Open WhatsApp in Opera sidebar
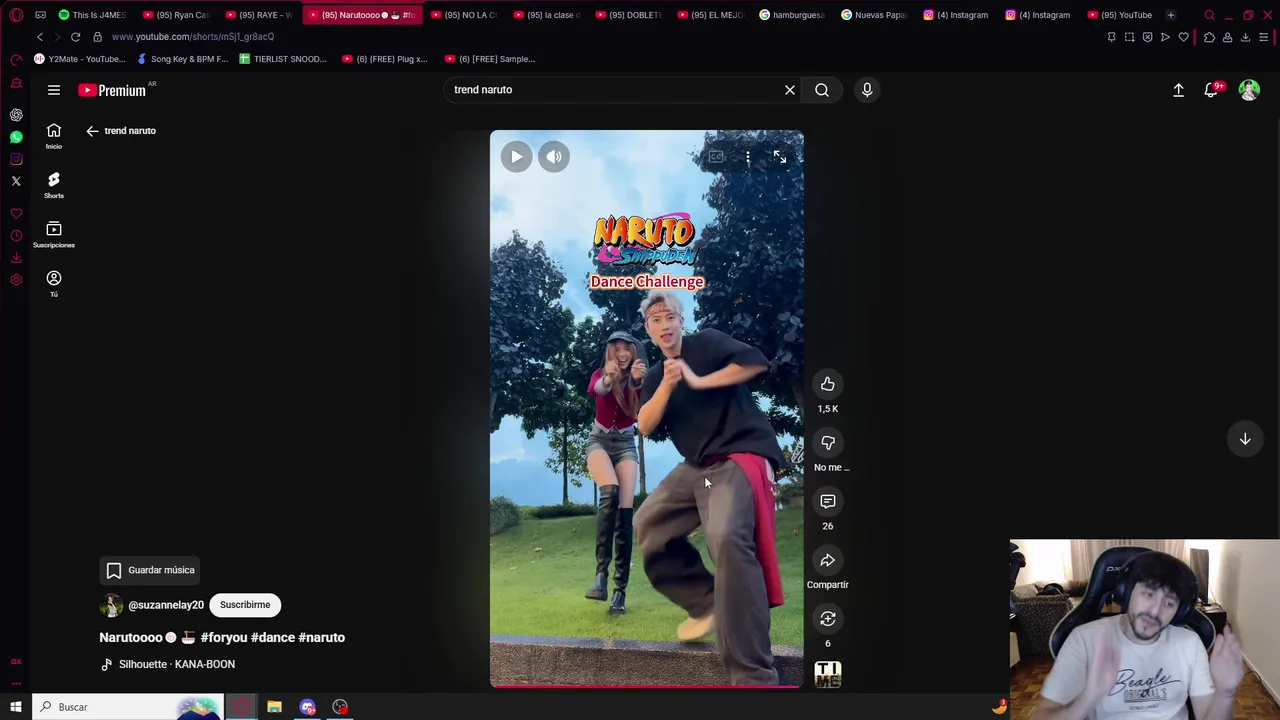This screenshot has height=720, width=1280. point(16,137)
